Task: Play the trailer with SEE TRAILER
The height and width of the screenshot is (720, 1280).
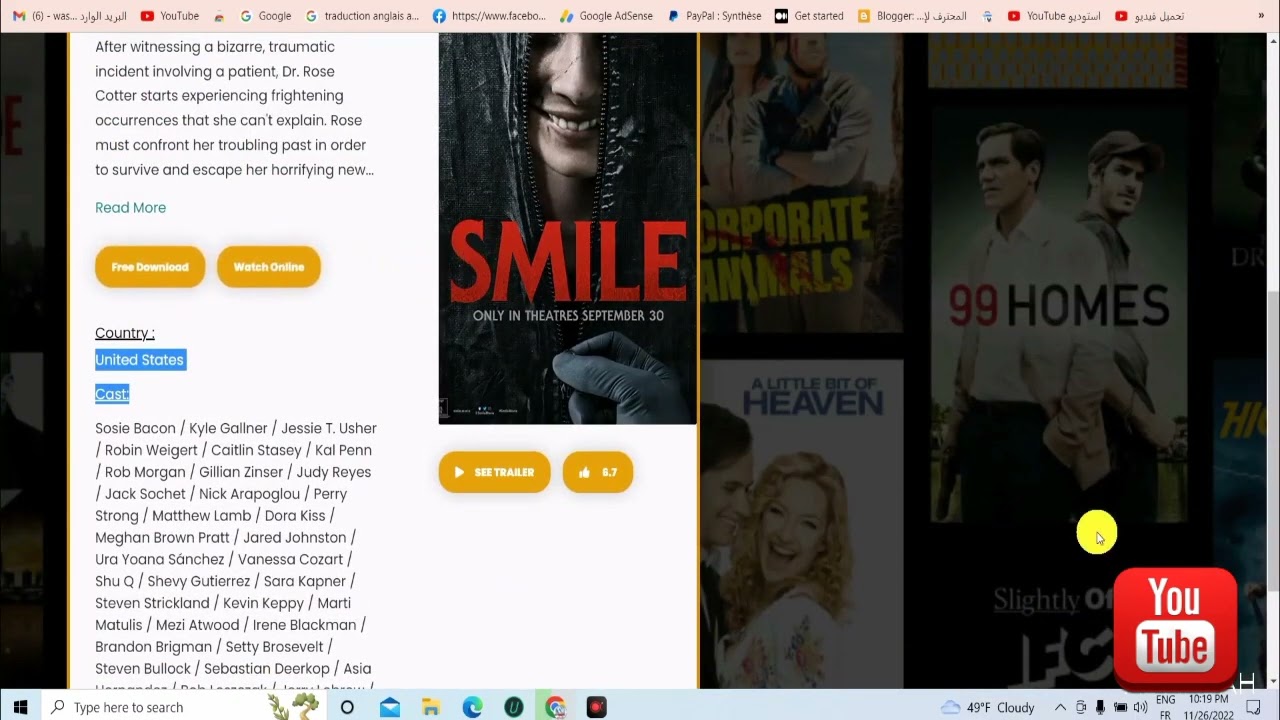Action: pyautogui.click(x=494, y=472)
